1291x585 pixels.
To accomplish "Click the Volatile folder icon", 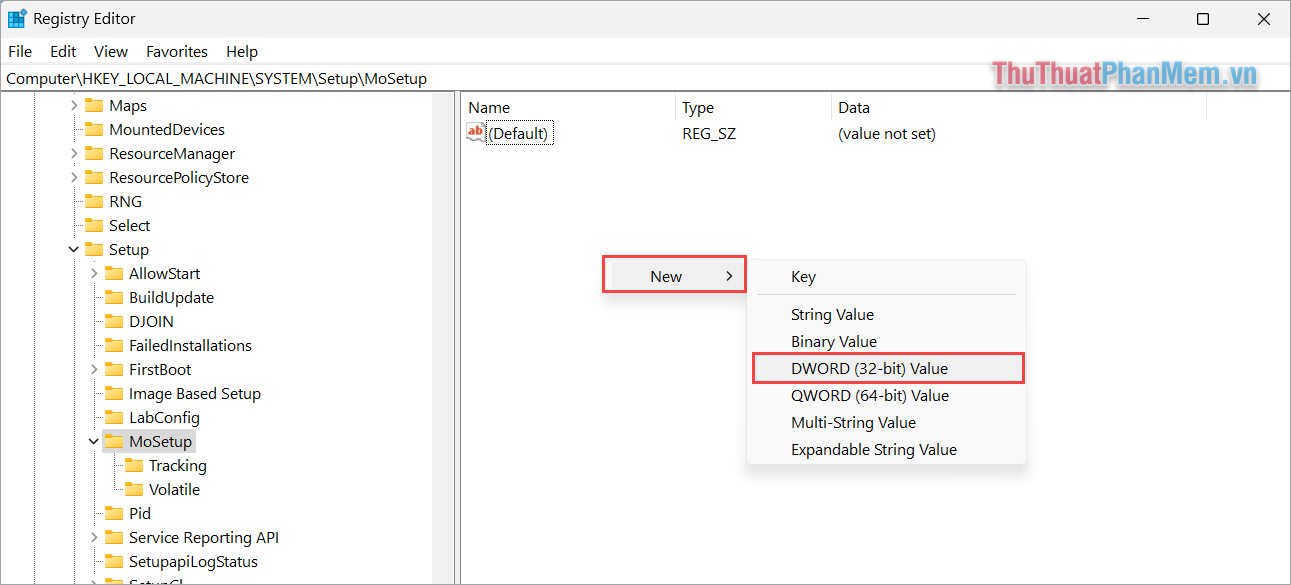I will 137,489.
